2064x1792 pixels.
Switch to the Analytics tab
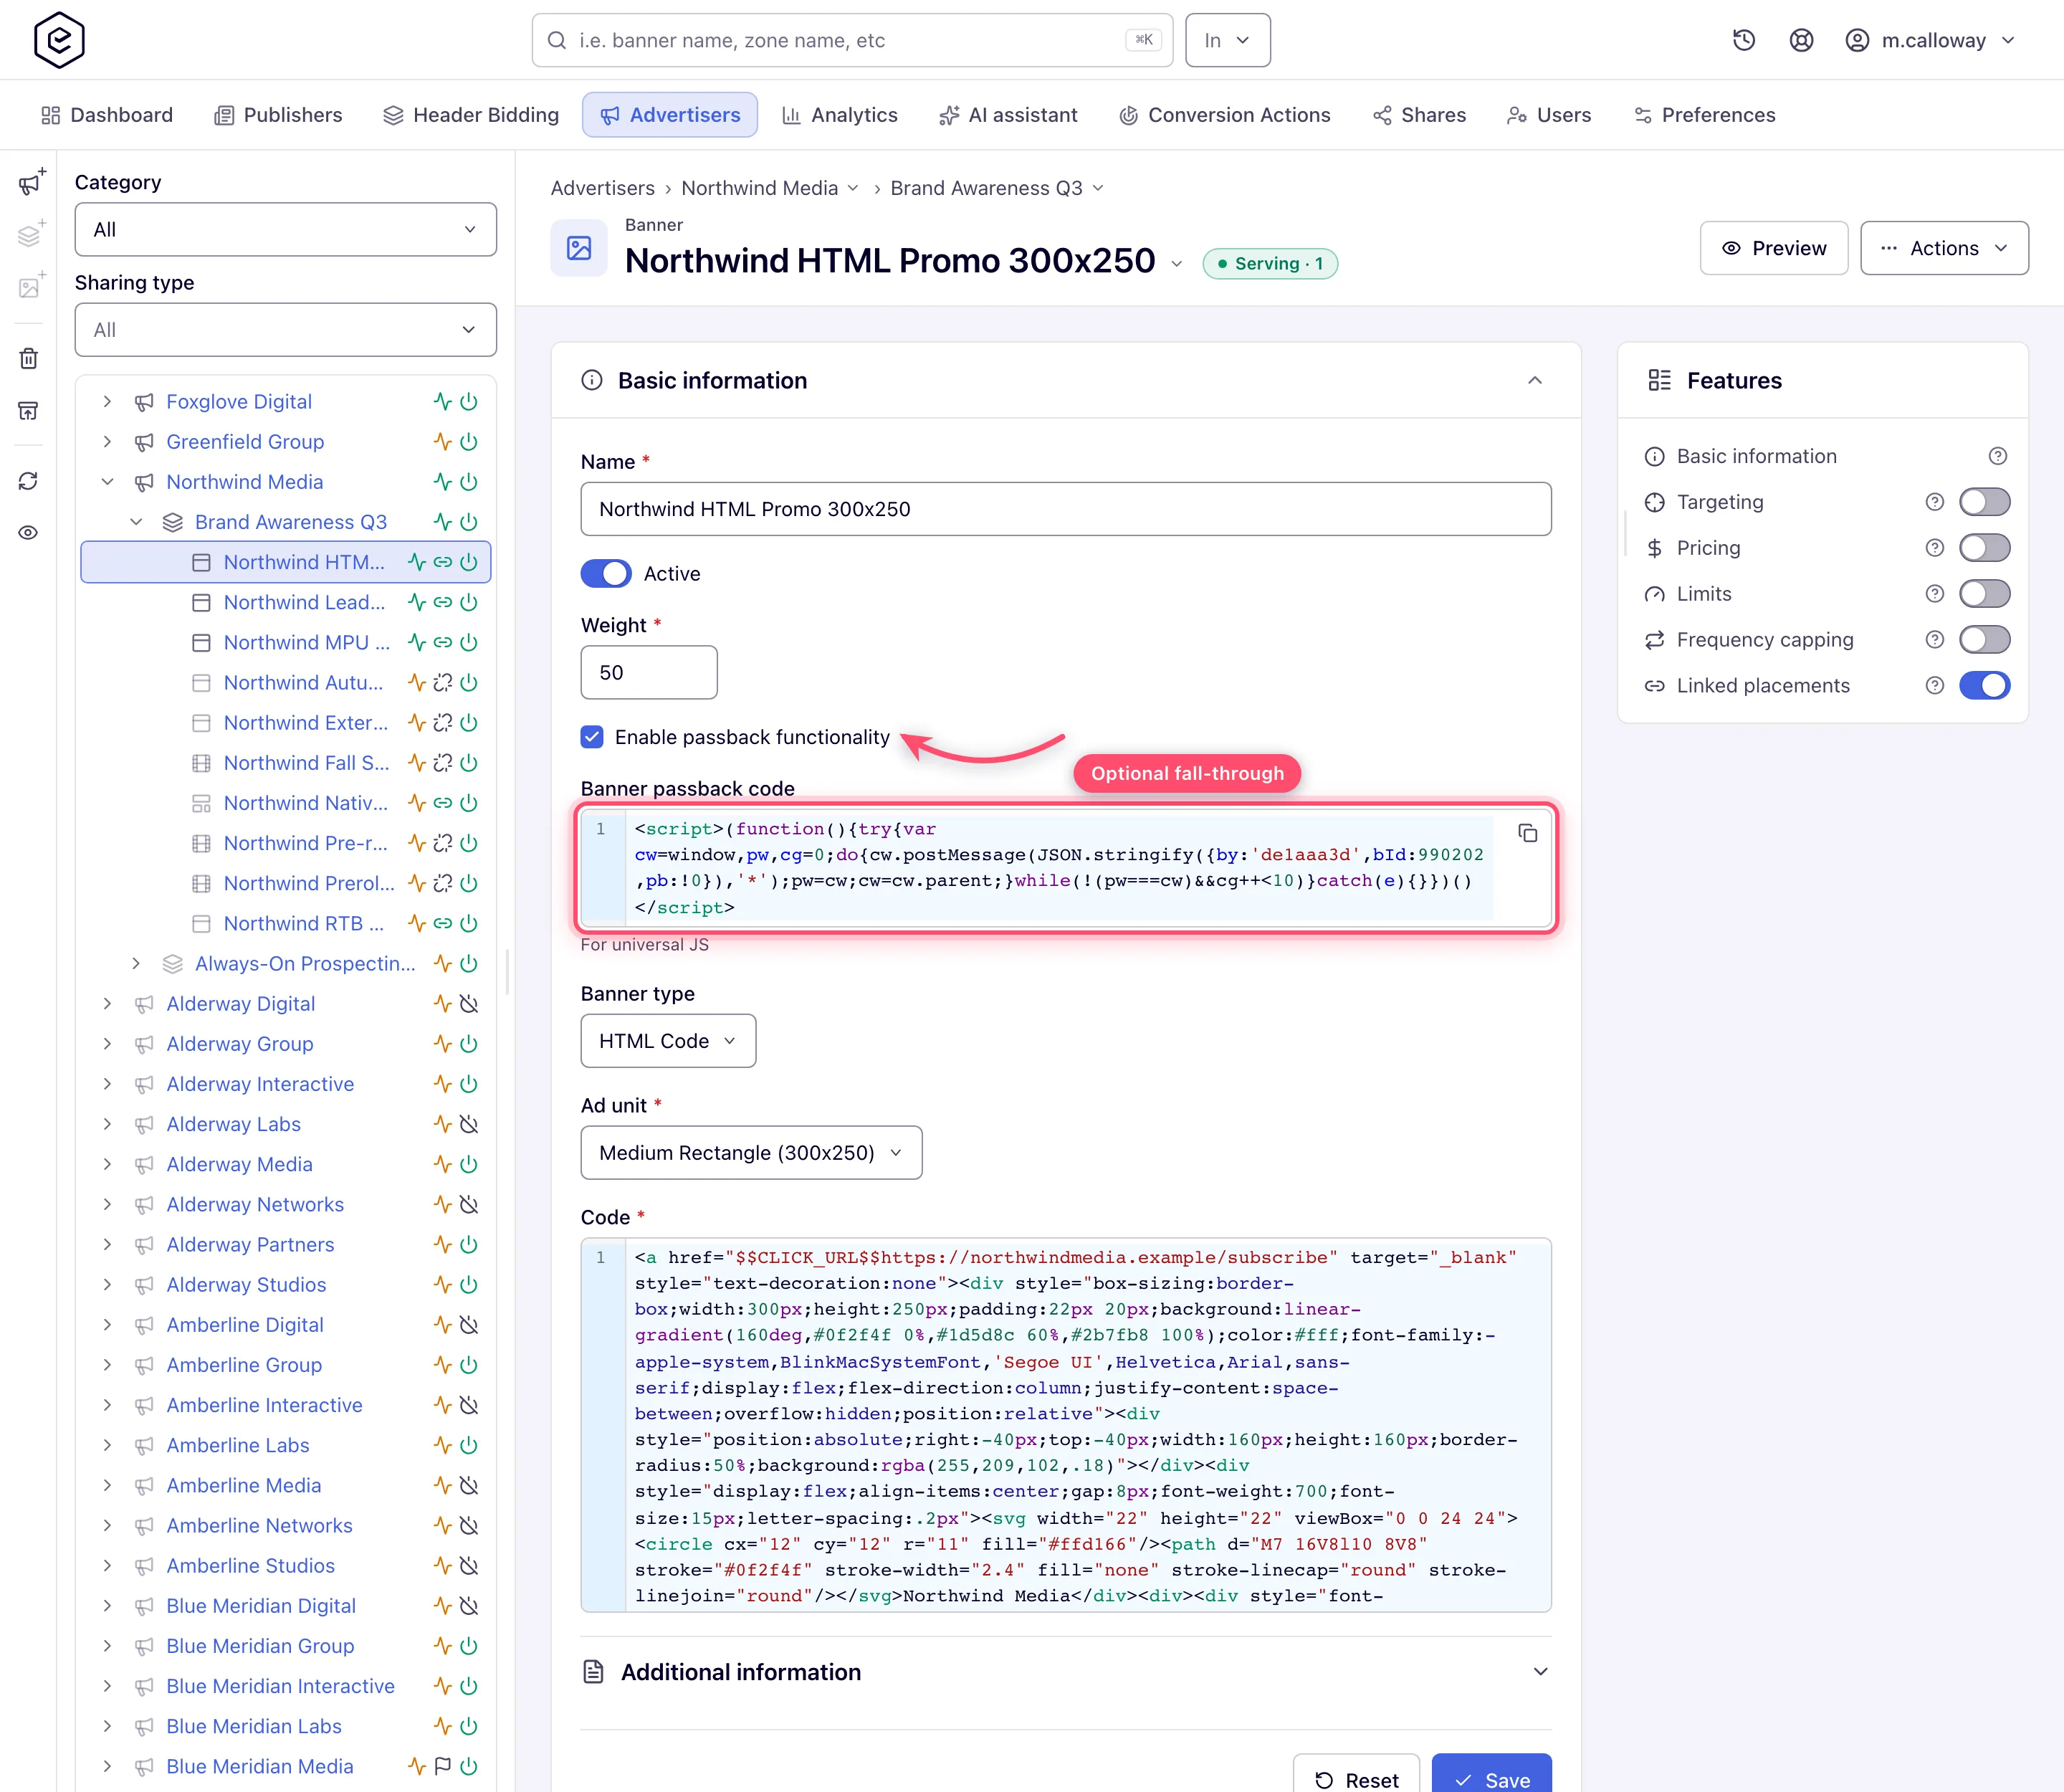(x=840, y=115)
